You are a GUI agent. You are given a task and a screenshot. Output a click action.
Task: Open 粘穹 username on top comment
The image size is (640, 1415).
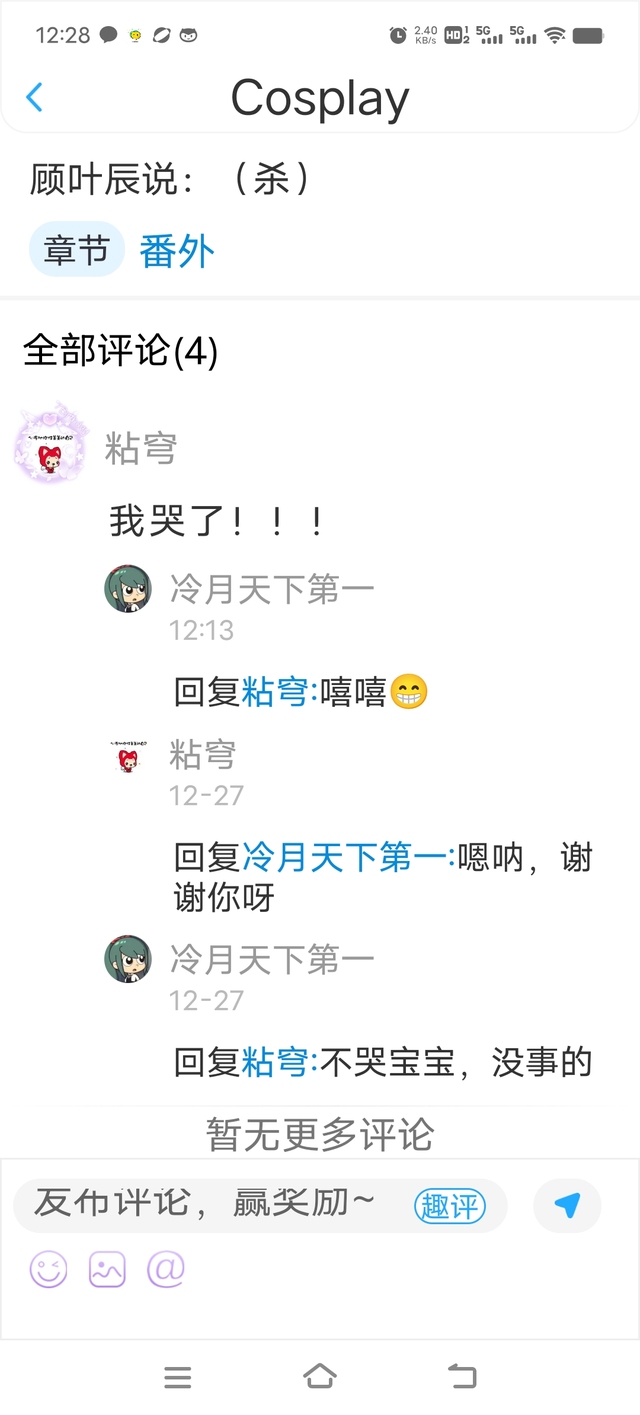[141, 449]
